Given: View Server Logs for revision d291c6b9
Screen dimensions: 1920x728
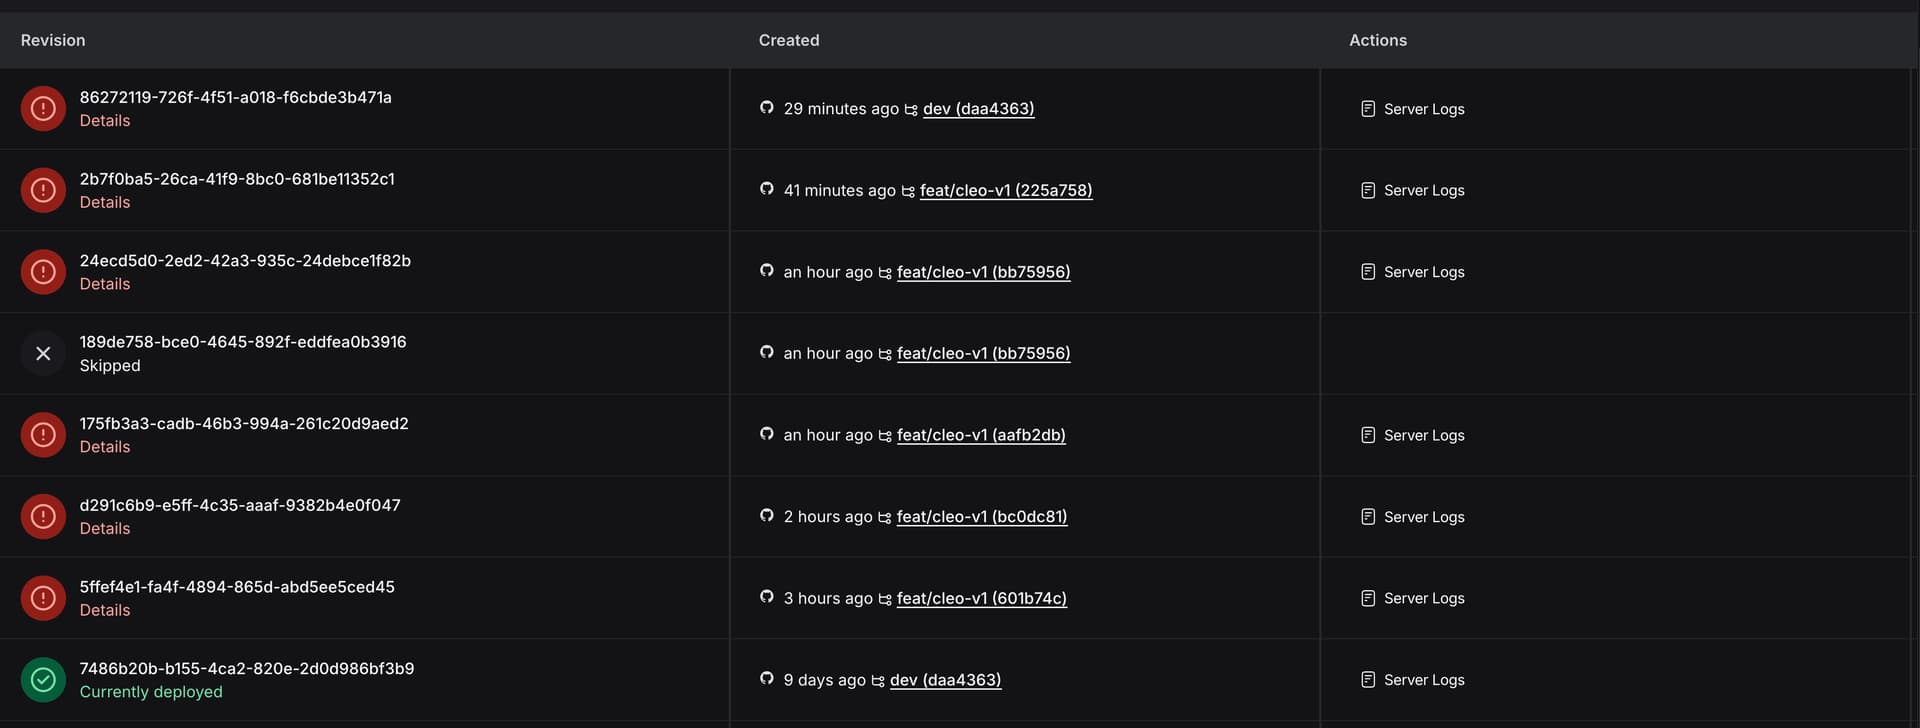Looking at the screenshot, I should pyautogui.click(x=1413, y=517).
